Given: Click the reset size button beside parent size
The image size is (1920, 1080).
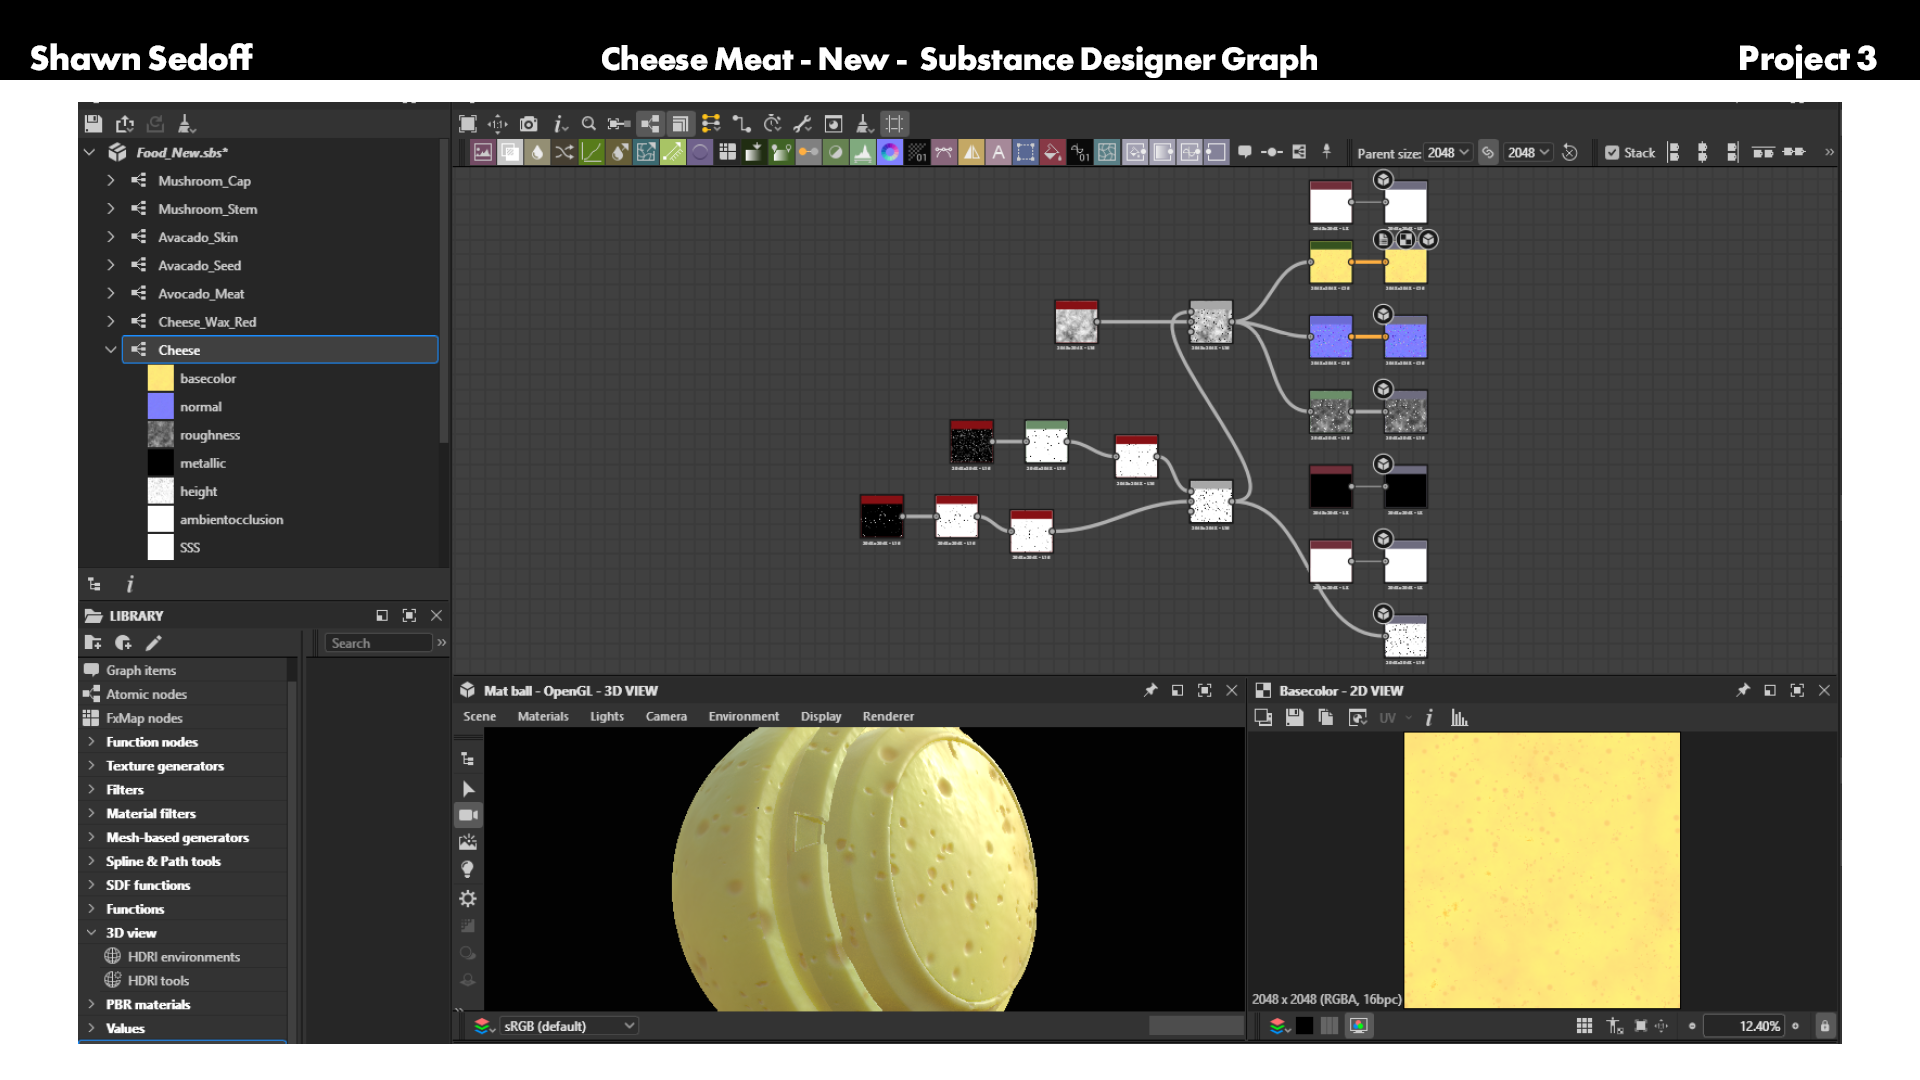Looking at the screenshot, I should pos(1570,153).
